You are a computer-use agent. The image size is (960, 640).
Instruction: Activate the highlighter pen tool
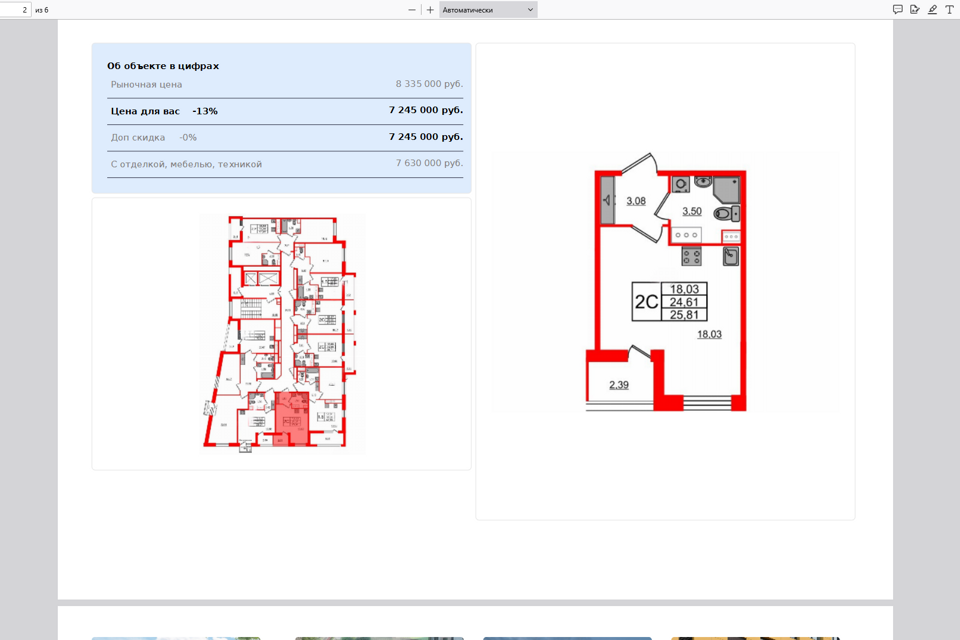point(932,9)
